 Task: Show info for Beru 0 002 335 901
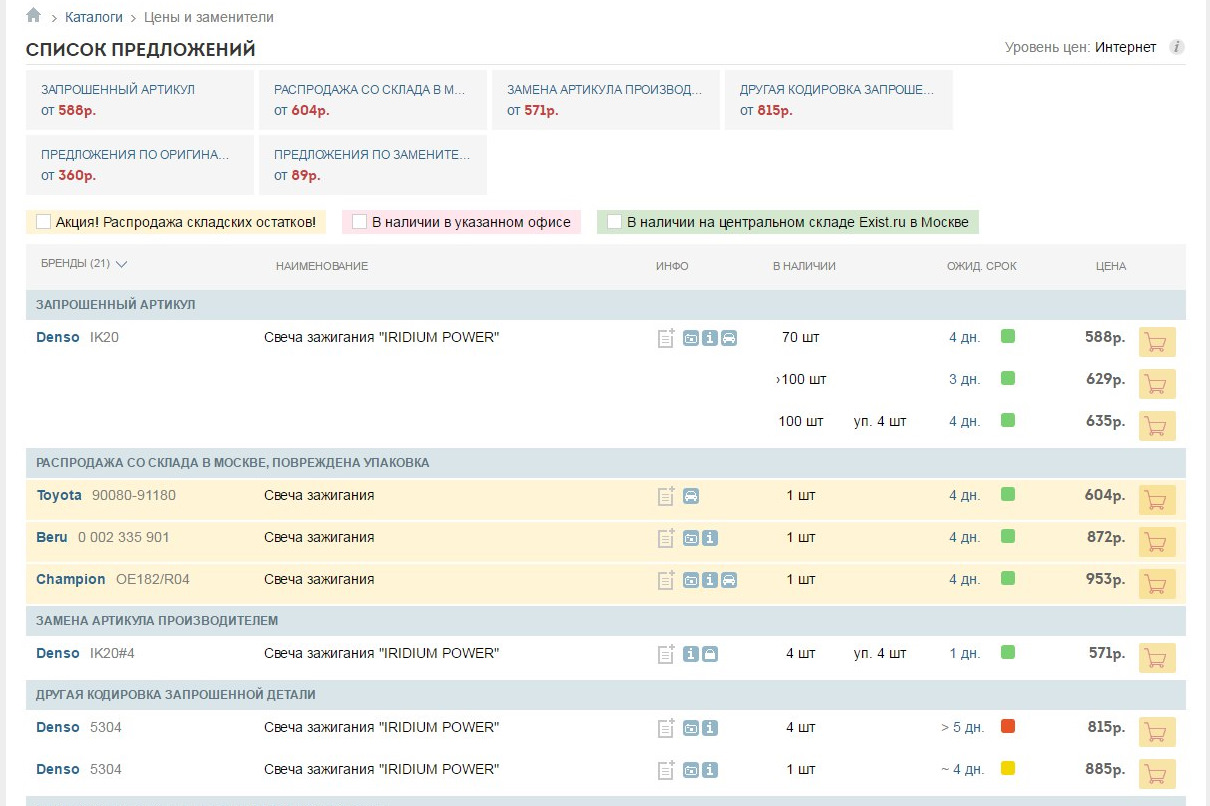[x=710, y=538]
